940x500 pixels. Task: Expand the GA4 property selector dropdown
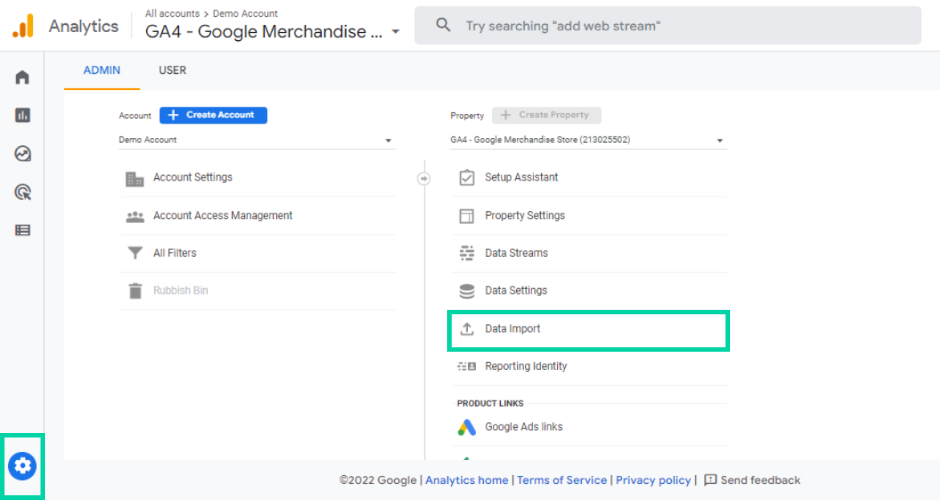click(588, 141)
